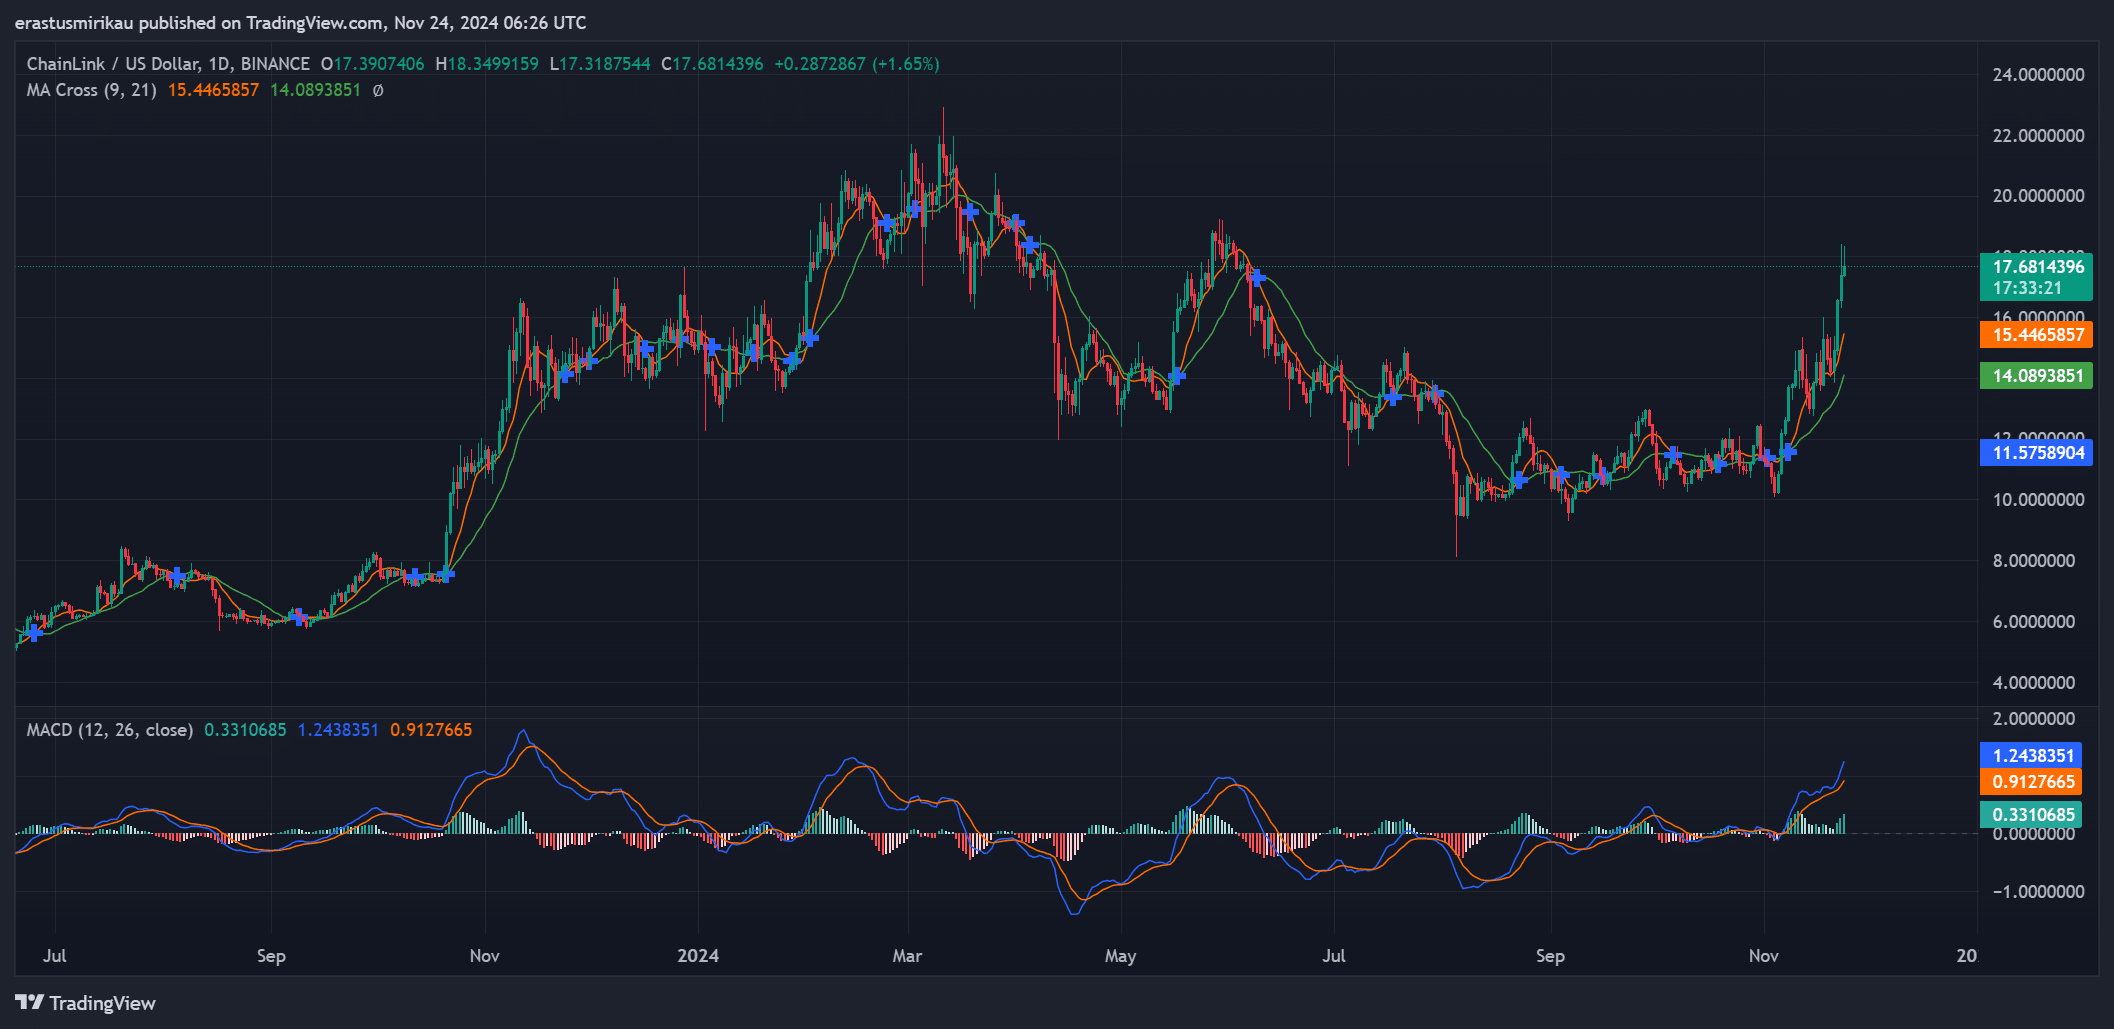2114x1029 pixels.
Task: Click the MACD histogram value 0.3310685 in legend
Action: pos(245,730)
